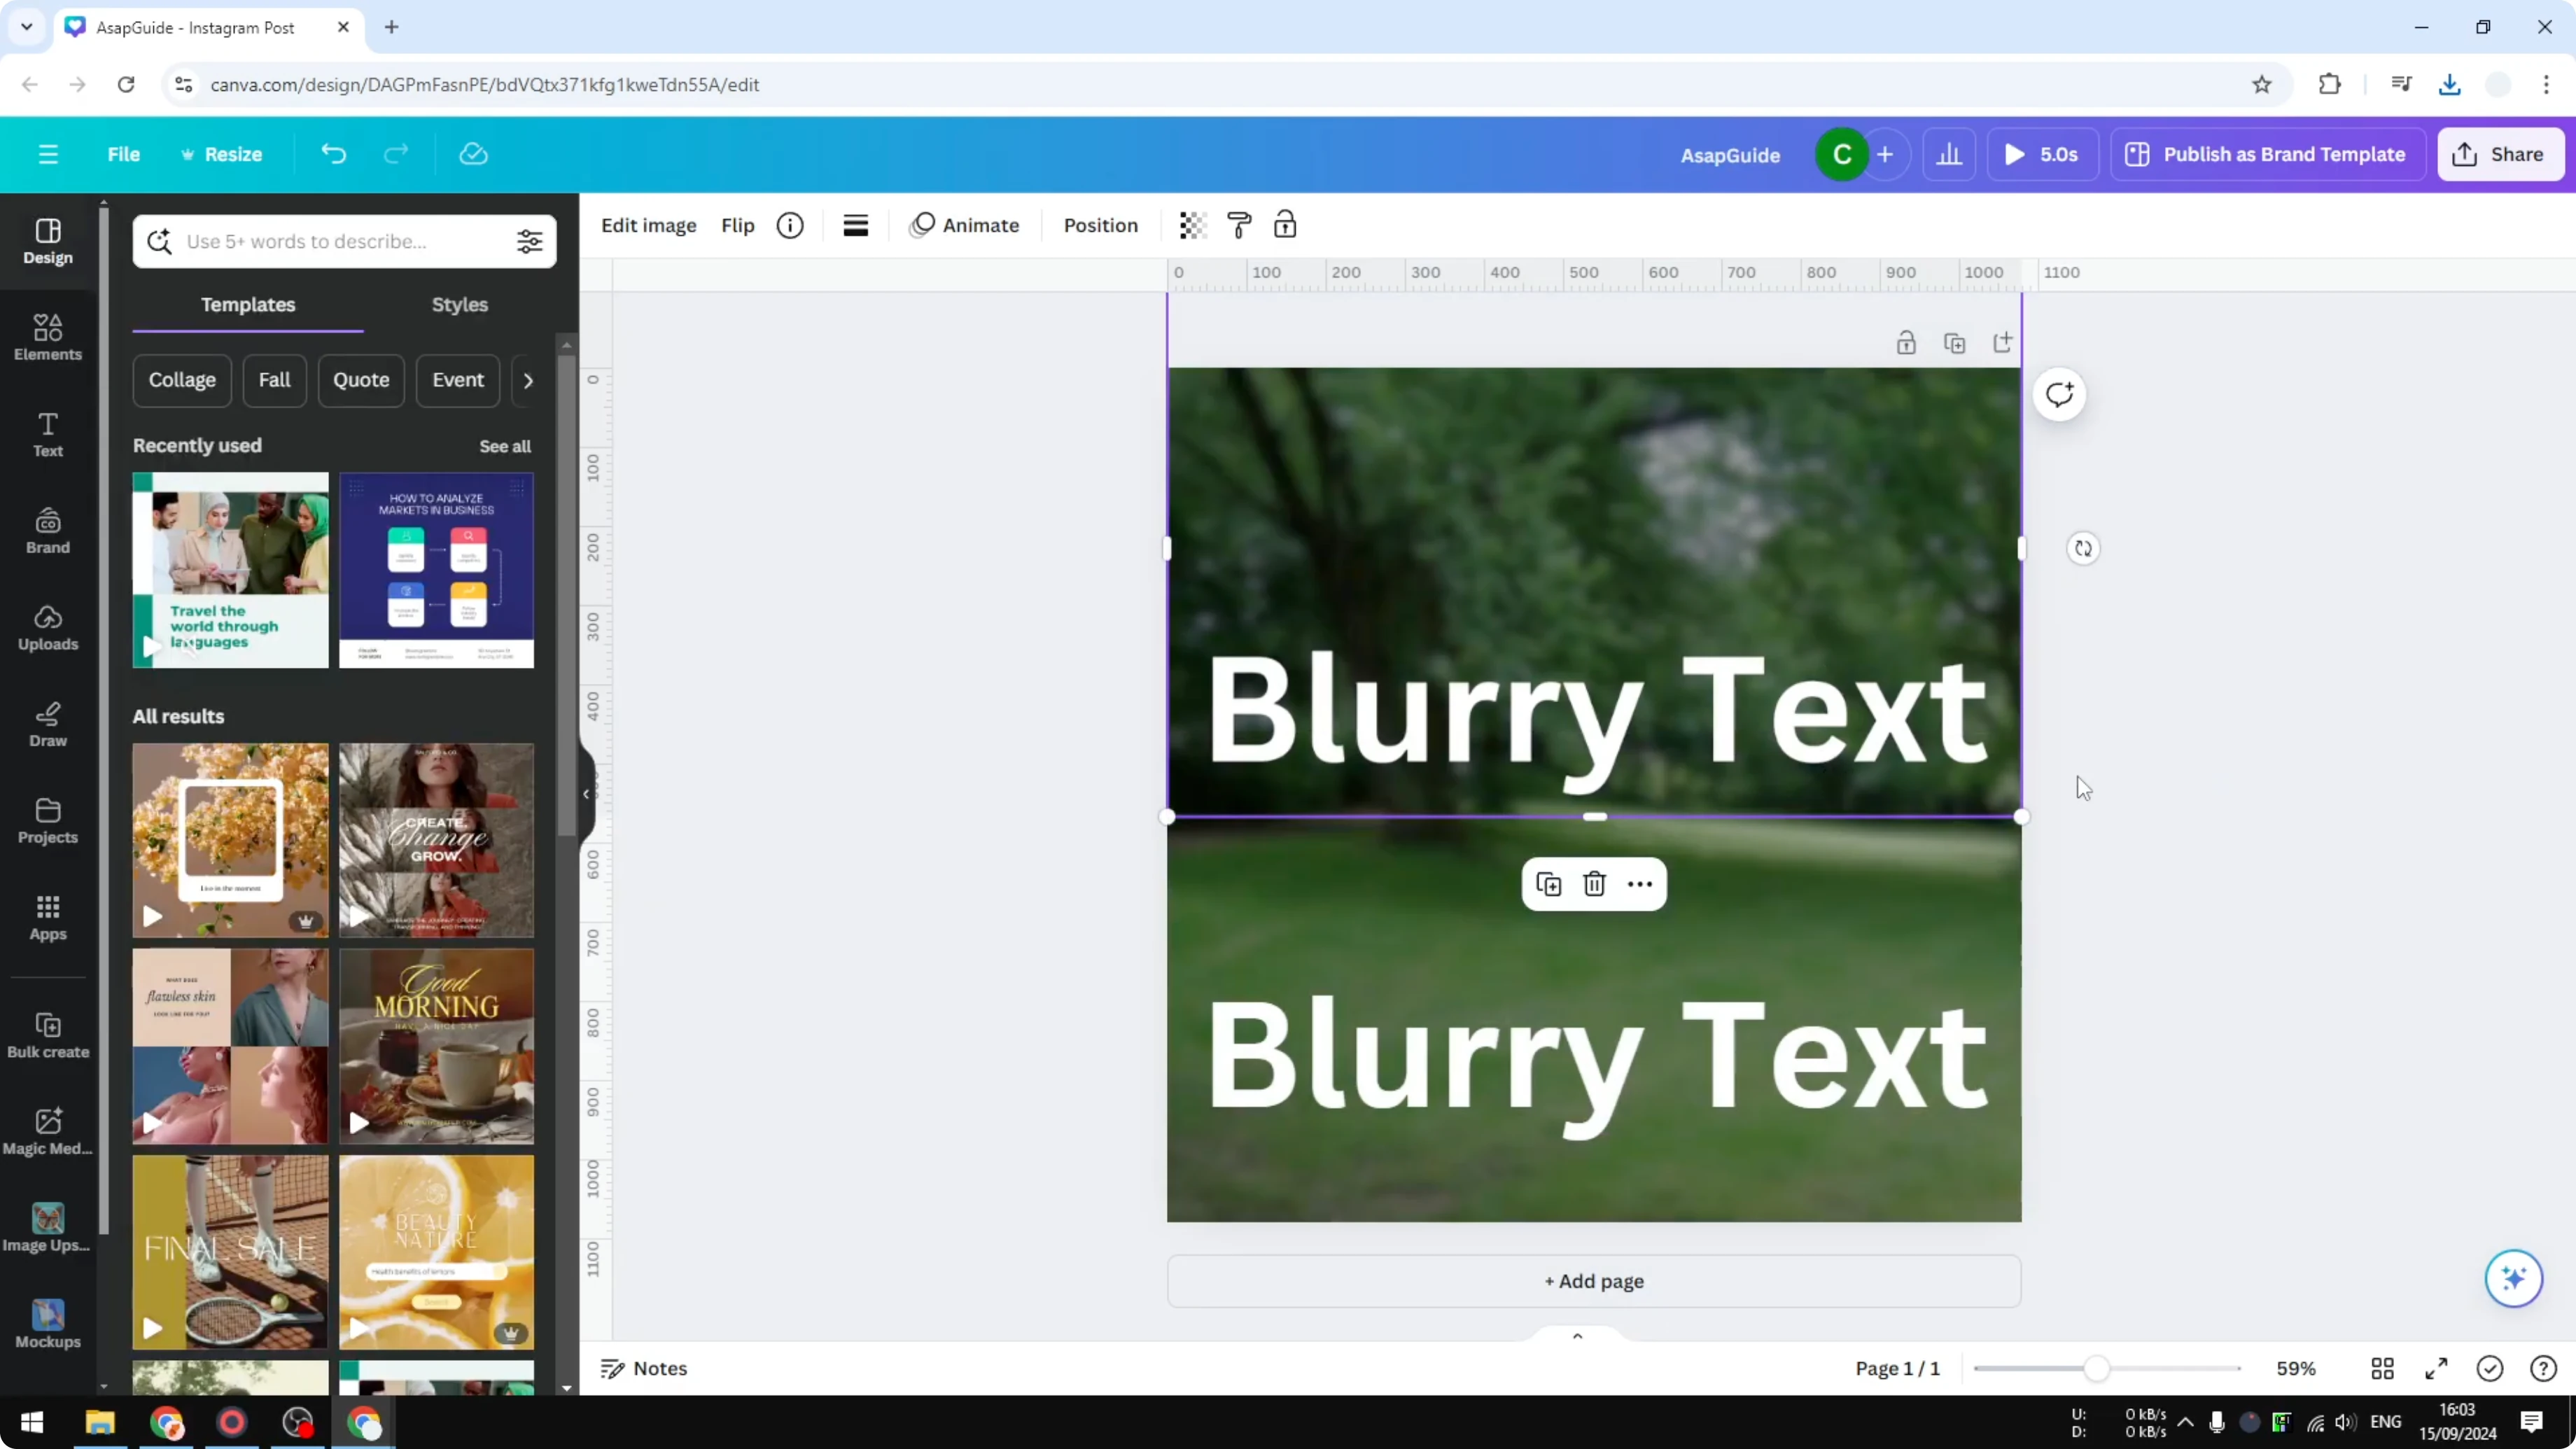
Task: Add a new page using the icon above the canvas
Action: click(x=2002, y=343)
